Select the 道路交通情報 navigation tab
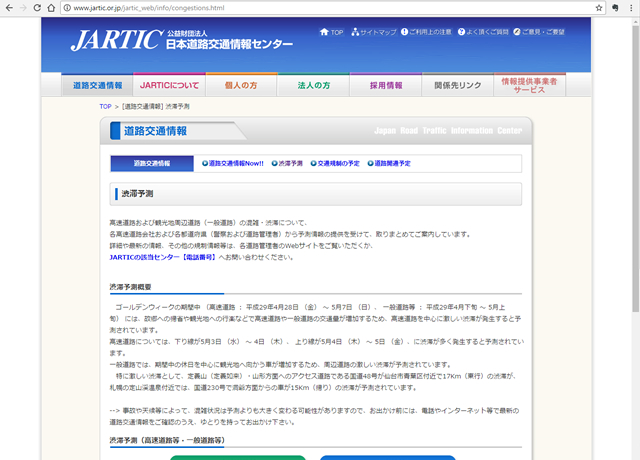 click(97, 86)
